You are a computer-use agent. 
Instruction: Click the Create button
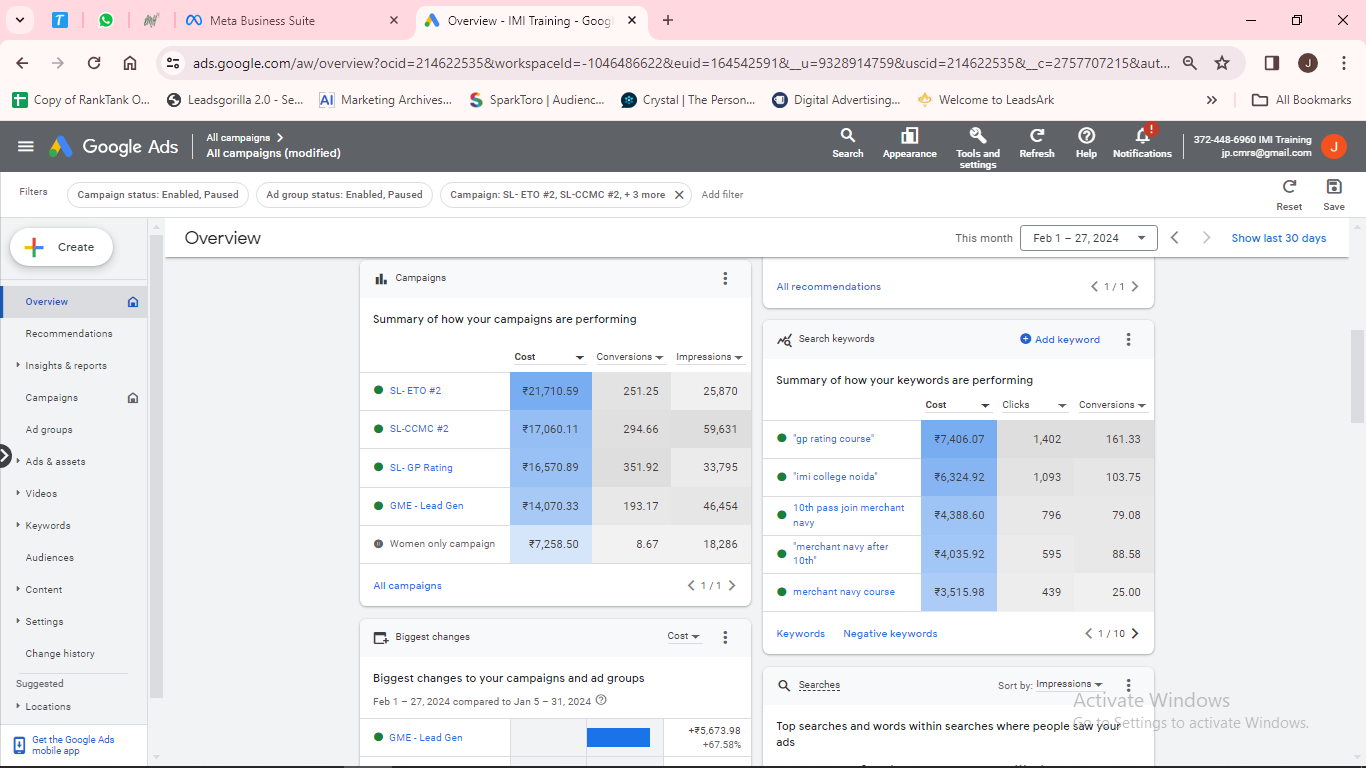[62, 247]
